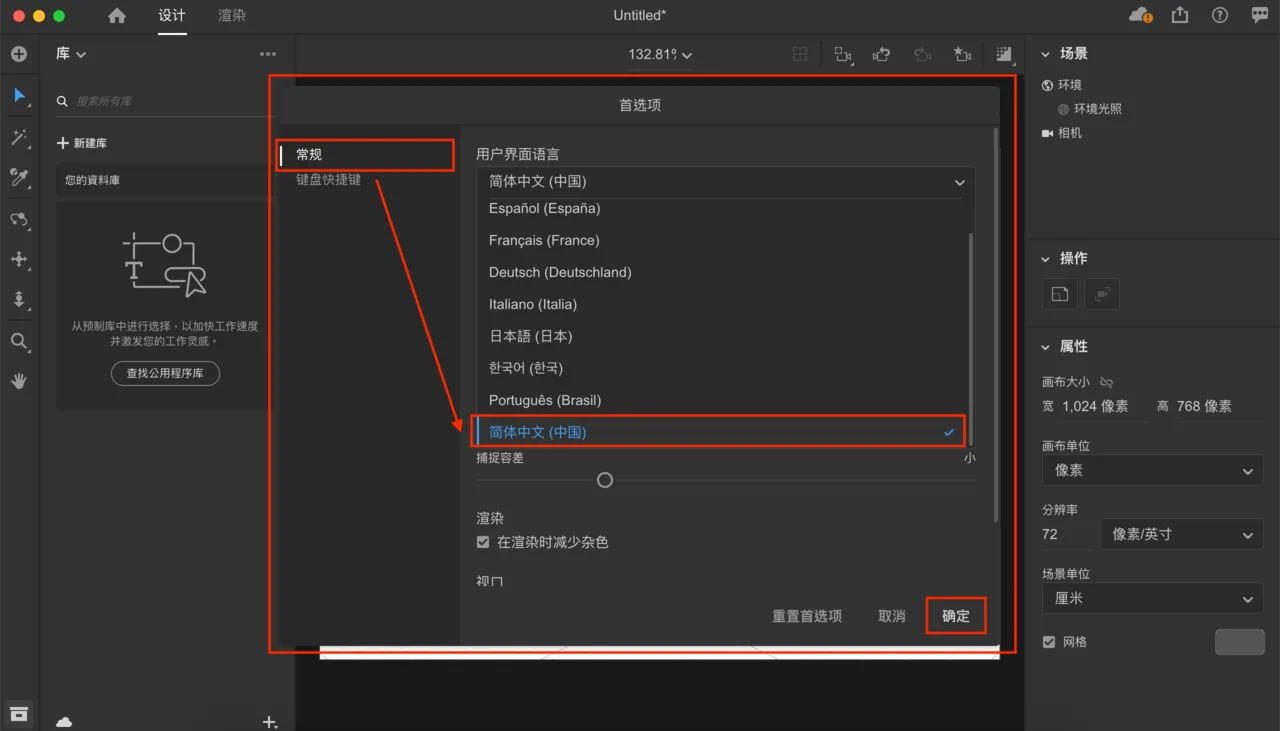Click the 捕捉容差 slider handle
The width and height of the screenshot is (1280, 731).
coord(605,480)
